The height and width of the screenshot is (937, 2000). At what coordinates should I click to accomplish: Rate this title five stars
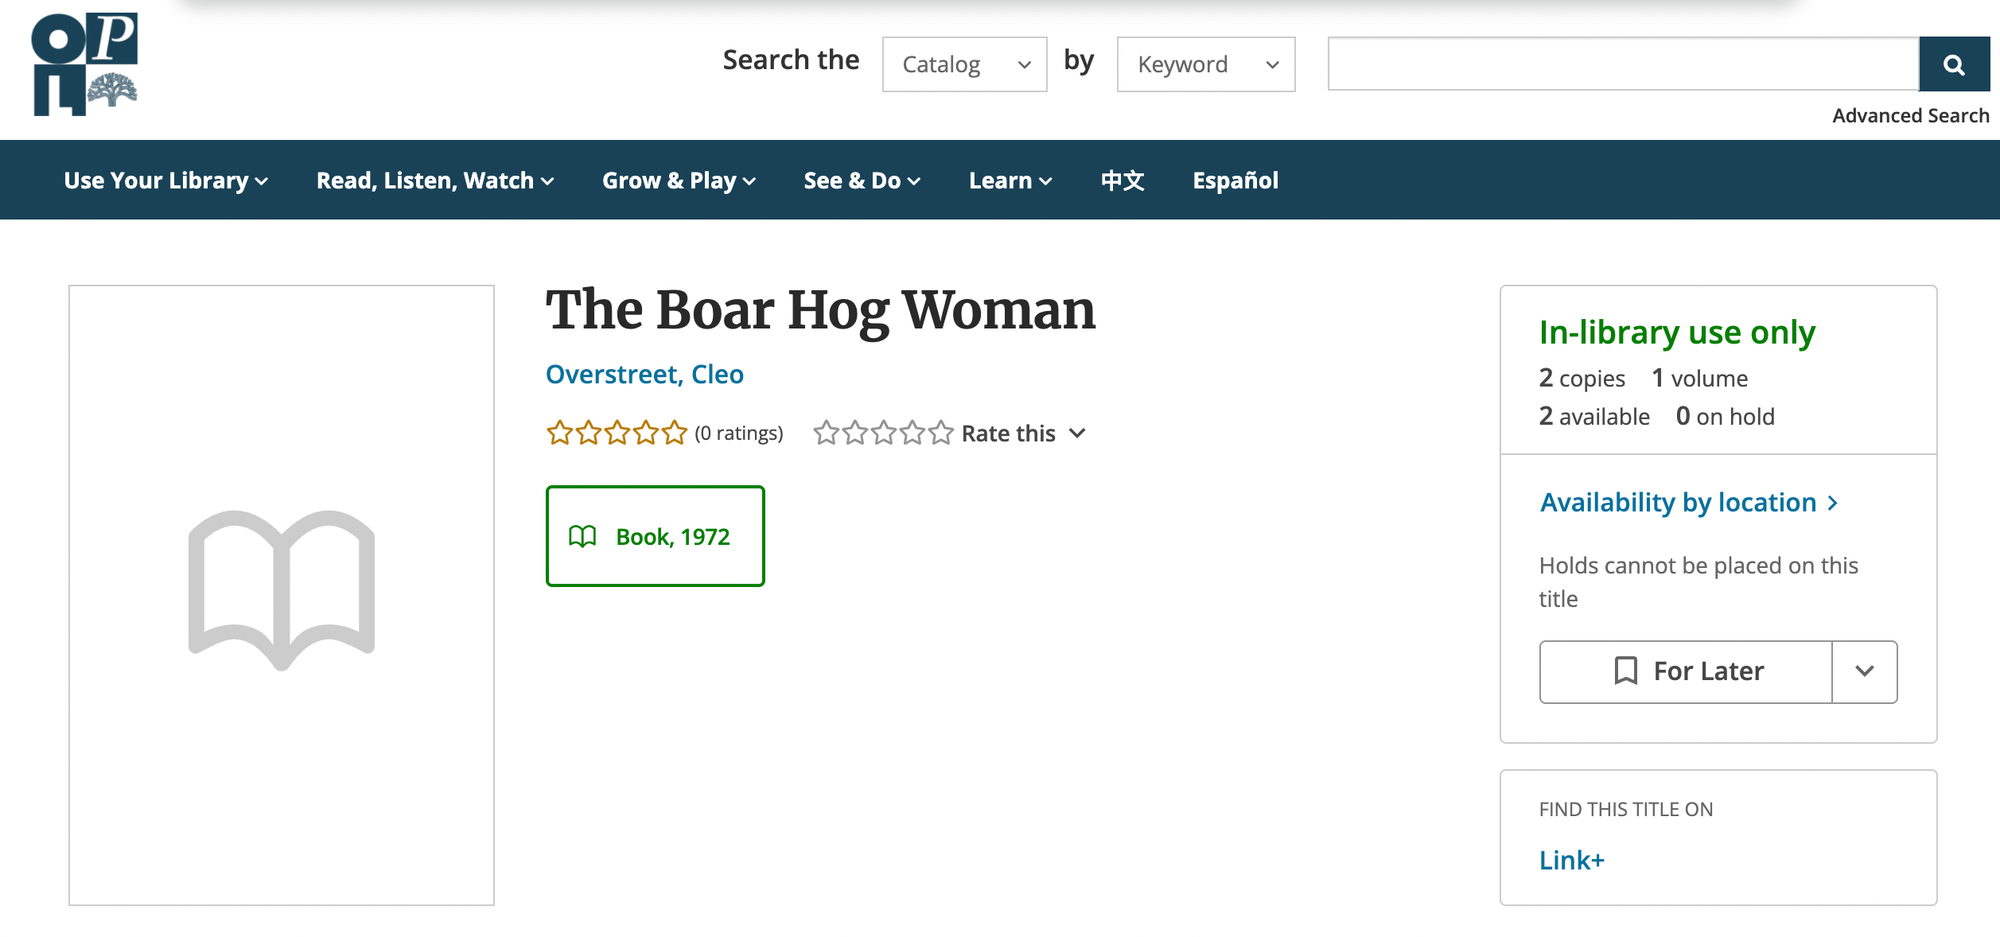click(940, 433)
